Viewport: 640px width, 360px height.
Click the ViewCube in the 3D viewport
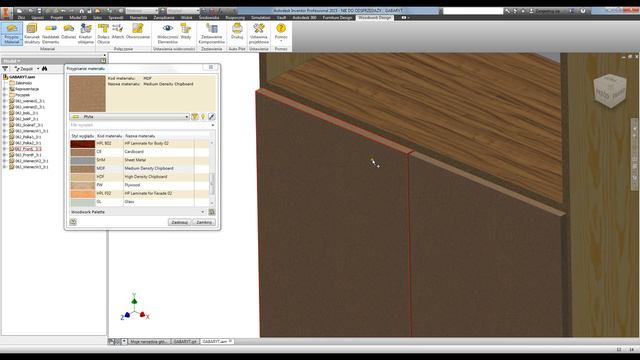609,91
